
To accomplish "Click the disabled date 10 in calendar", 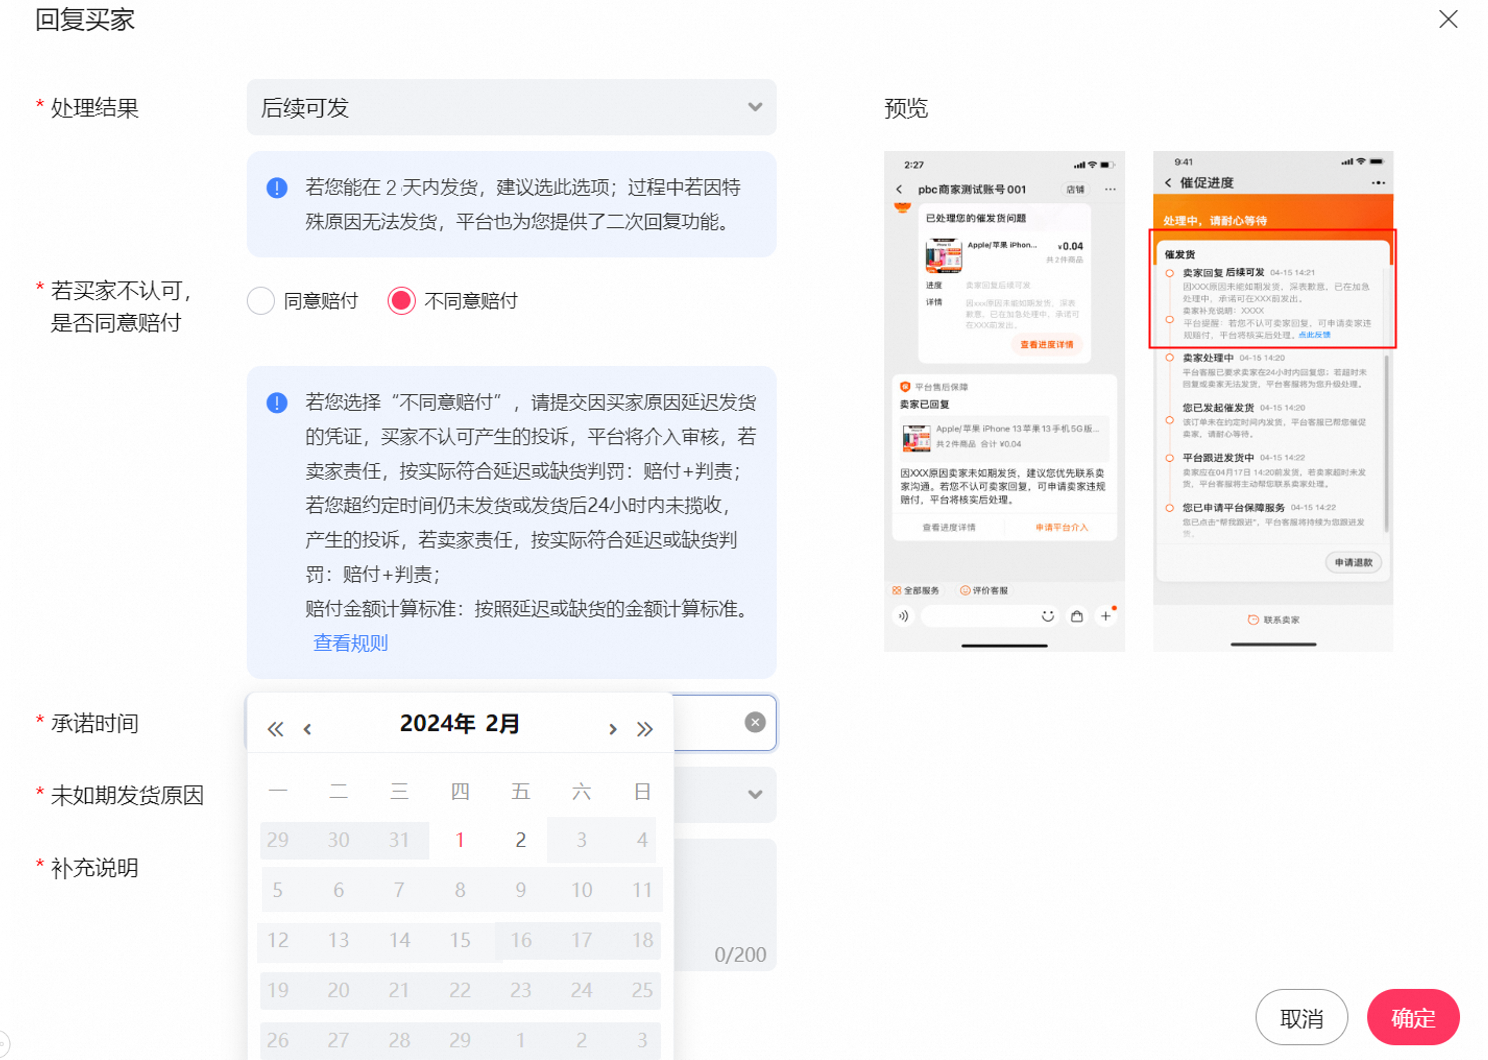I will 581,890.
